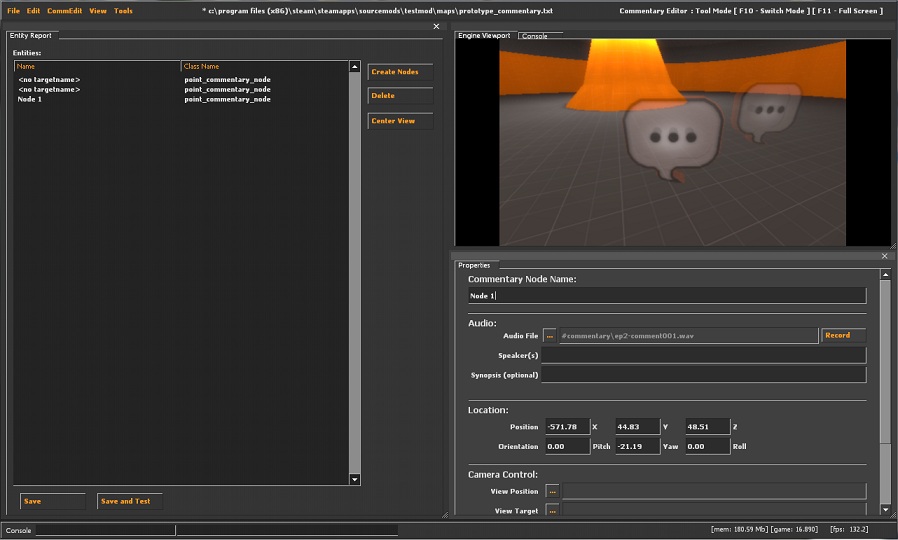Select the Entity Report tab
This screenshot has height=540, width=898.
click(x=31, y=36)
